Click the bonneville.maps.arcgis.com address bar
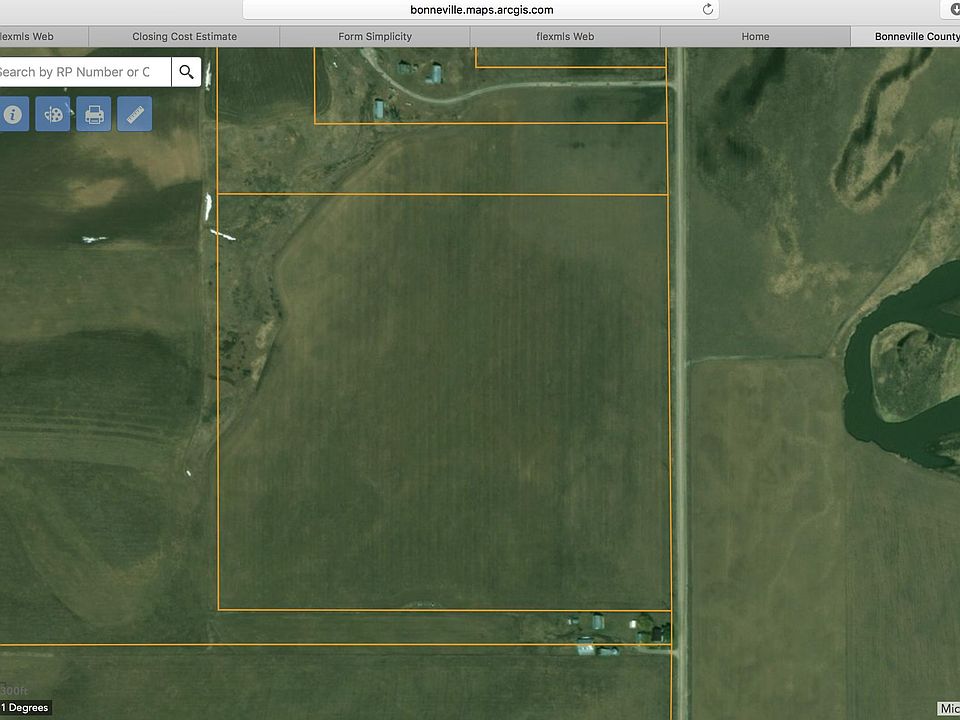The width and height of the screenshot is (960, 720). point(480,10)
